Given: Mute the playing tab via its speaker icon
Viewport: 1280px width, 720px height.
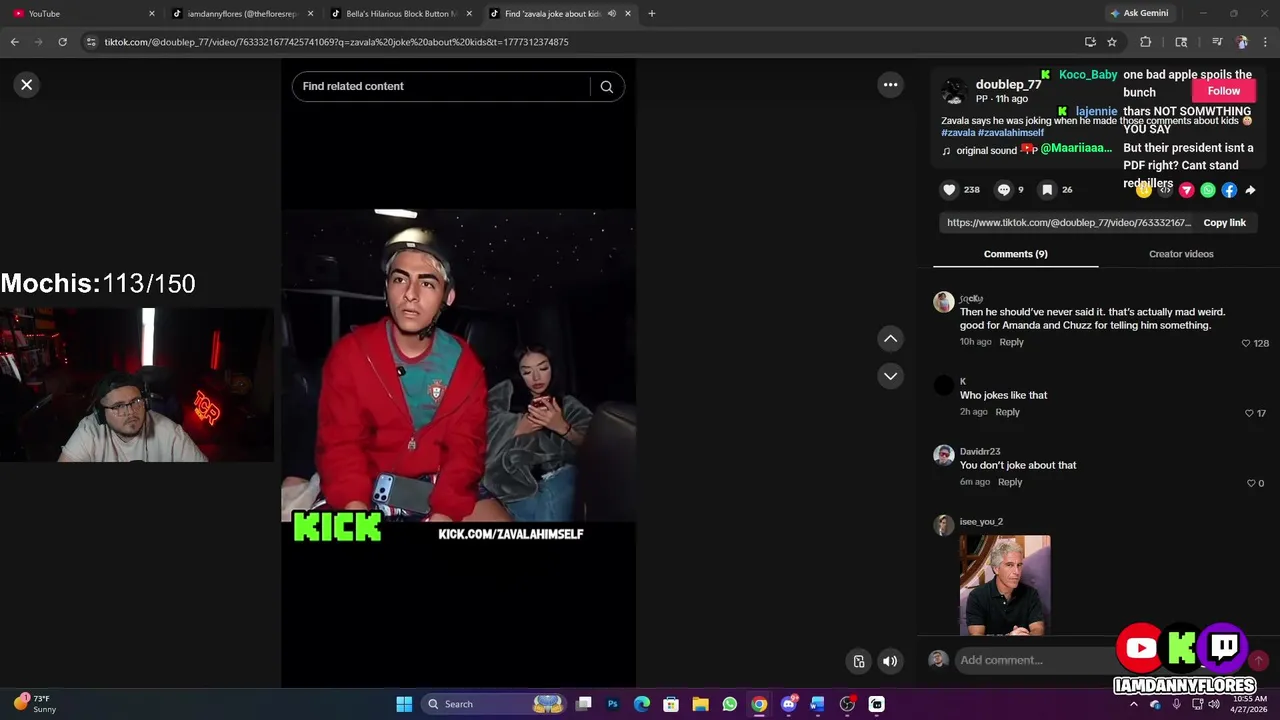Looking at the screenshot, I should click(611, 14).
